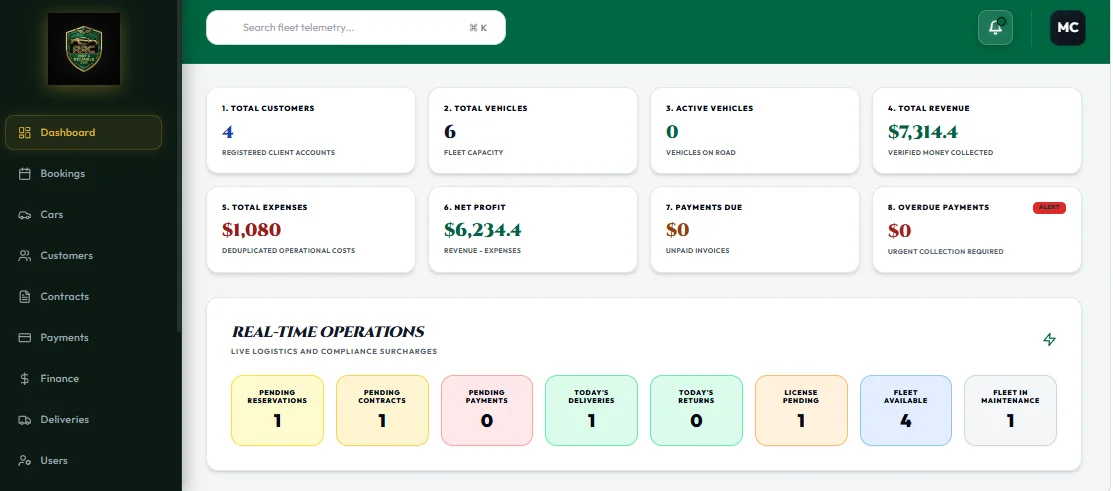The height and width of the screenshot is (491, 1113).
Task: Click the lightning bolt icon in Real-Time Operations
Action: [1049, 340]
